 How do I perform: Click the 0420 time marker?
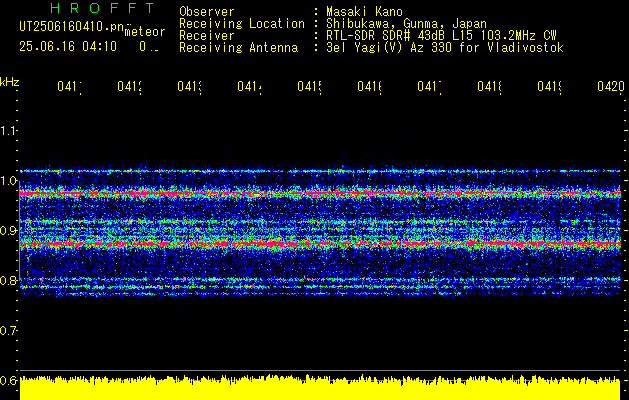tap(611, 87)
